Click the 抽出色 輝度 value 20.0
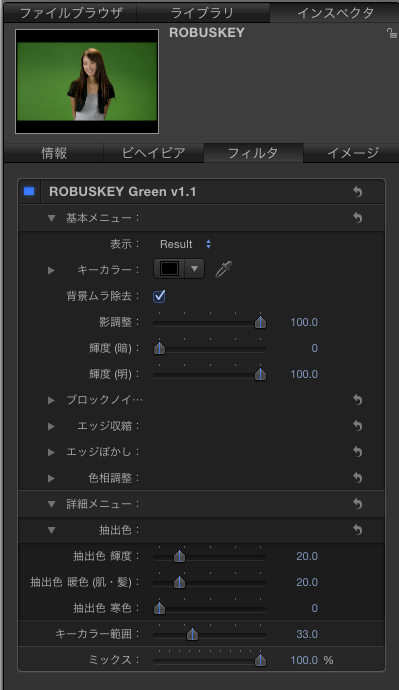 pos(307,556)
